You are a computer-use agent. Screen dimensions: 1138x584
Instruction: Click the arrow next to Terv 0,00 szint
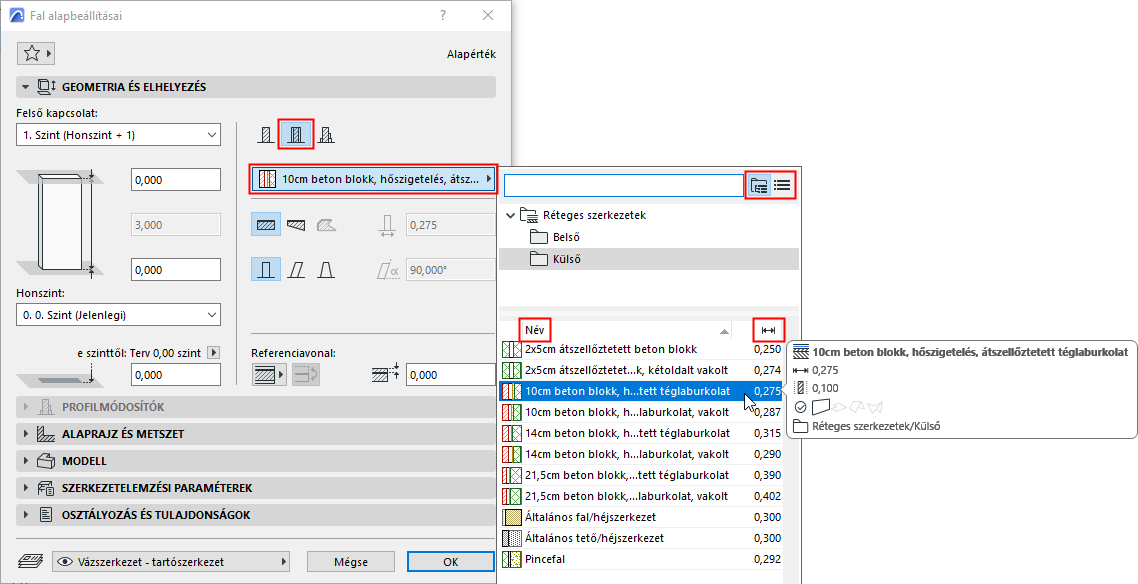pyautogui.click(x=213, y=353)
